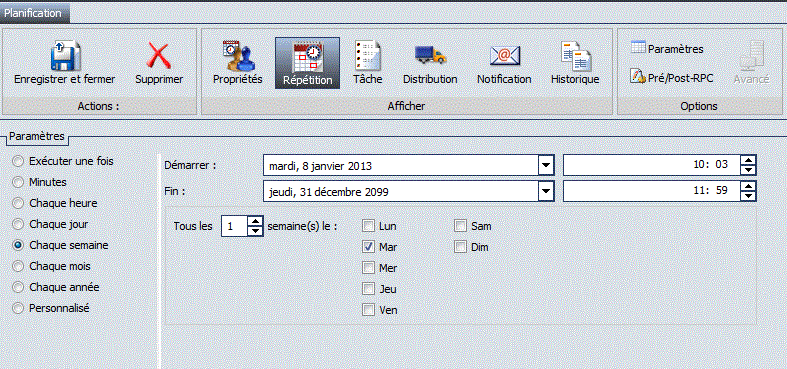Viewport: 787px width, 369px height.
Task: Open the Propriétés view icon
Action: (238, 55)
